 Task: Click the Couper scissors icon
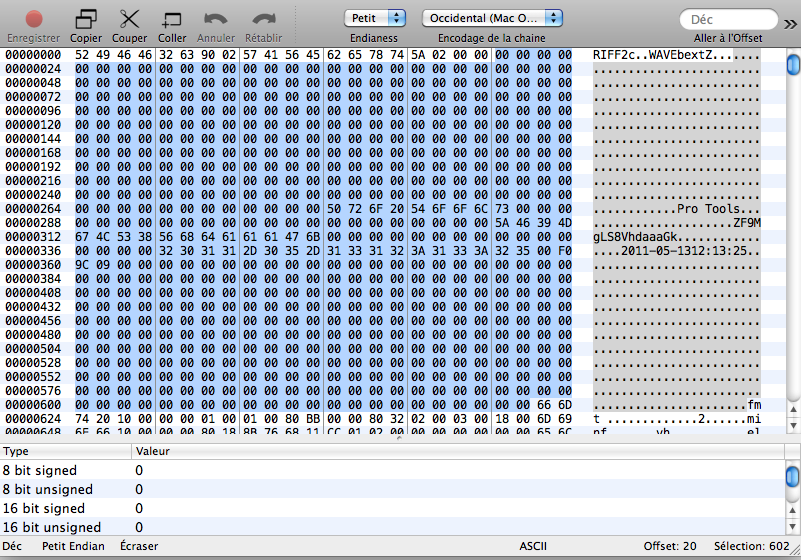pyautogui.click(x=129, y=19)
